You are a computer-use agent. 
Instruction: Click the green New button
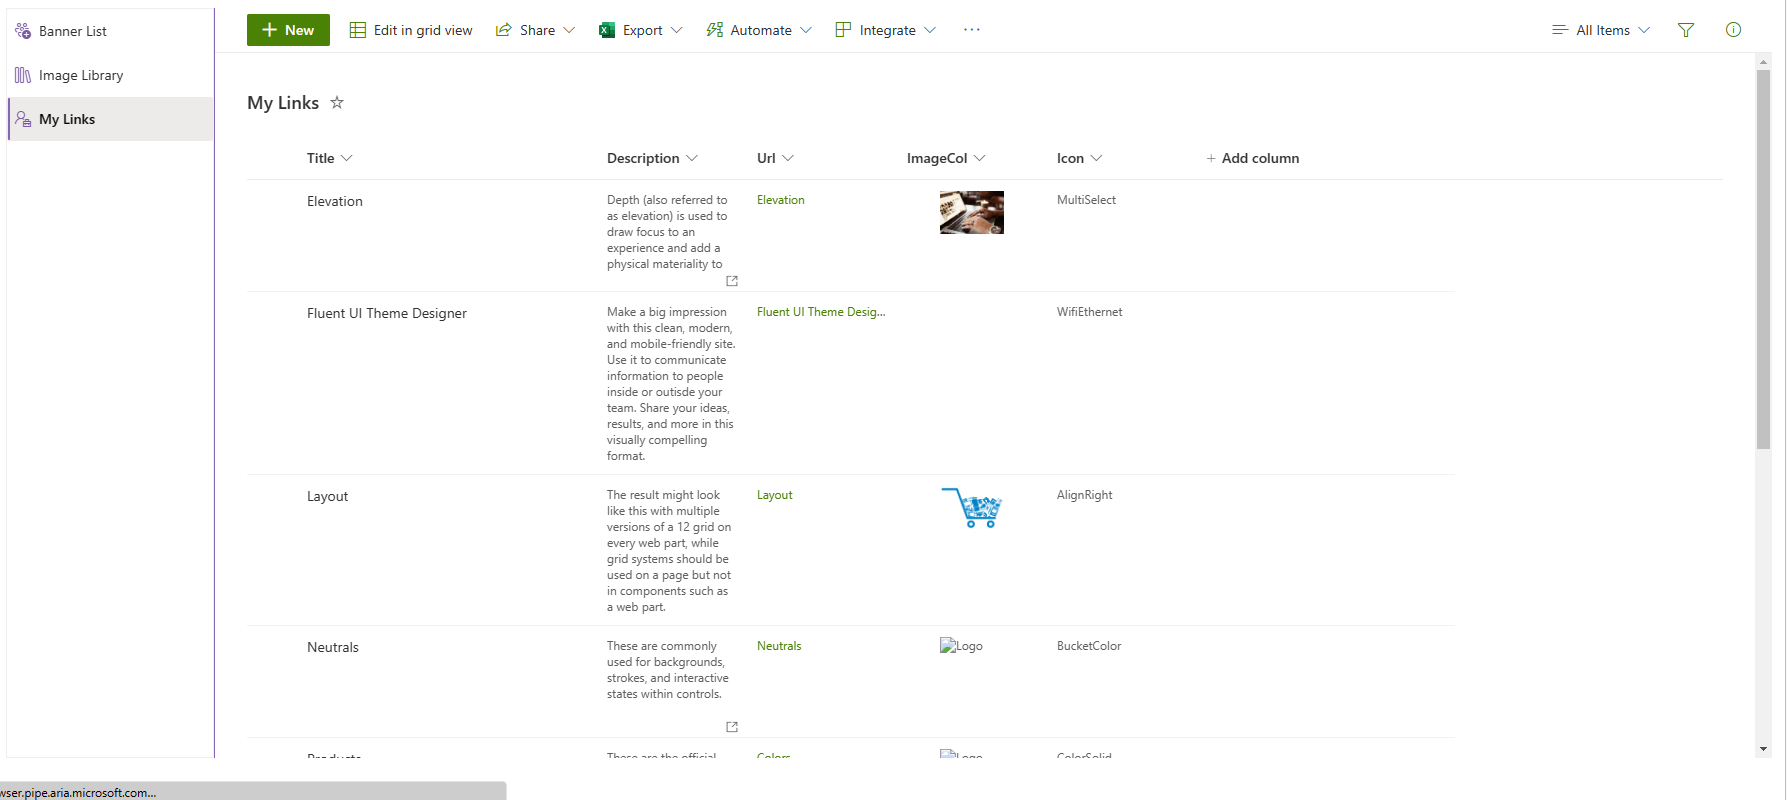pyautogui.click(x=288, y=30)
